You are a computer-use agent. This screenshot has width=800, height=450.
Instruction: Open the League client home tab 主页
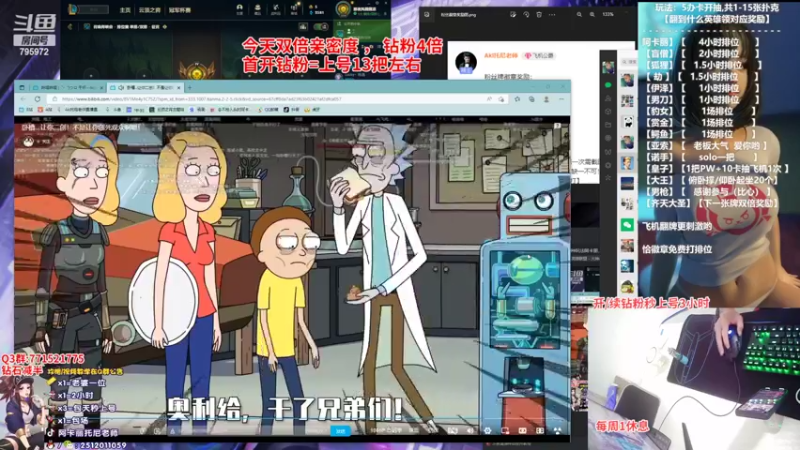point(124,10)
